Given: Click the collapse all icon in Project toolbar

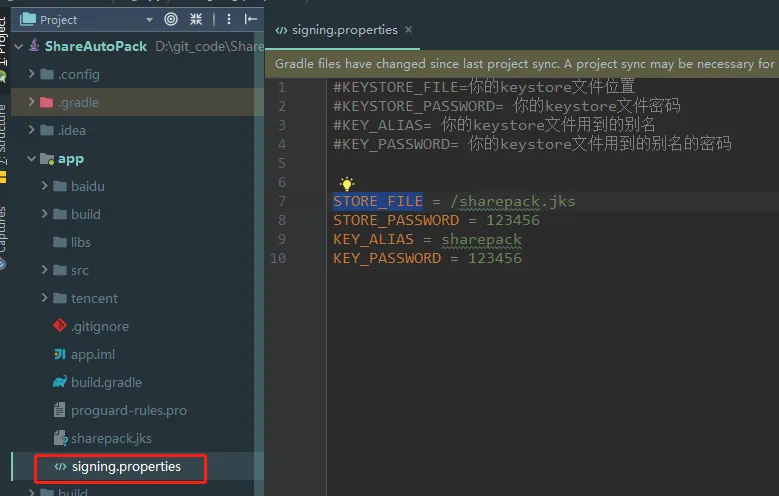Looking at the screenshot, I should point(196,19).
